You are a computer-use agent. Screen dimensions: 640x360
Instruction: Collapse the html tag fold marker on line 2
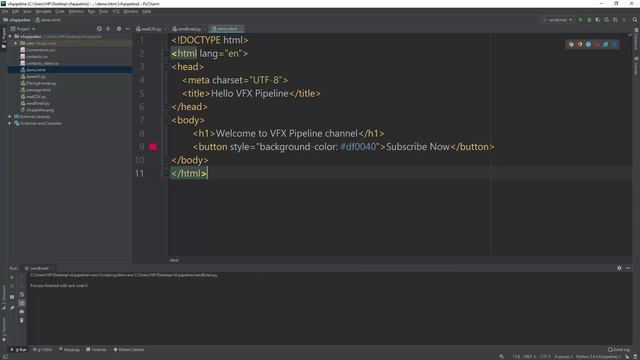coord(167,53)
